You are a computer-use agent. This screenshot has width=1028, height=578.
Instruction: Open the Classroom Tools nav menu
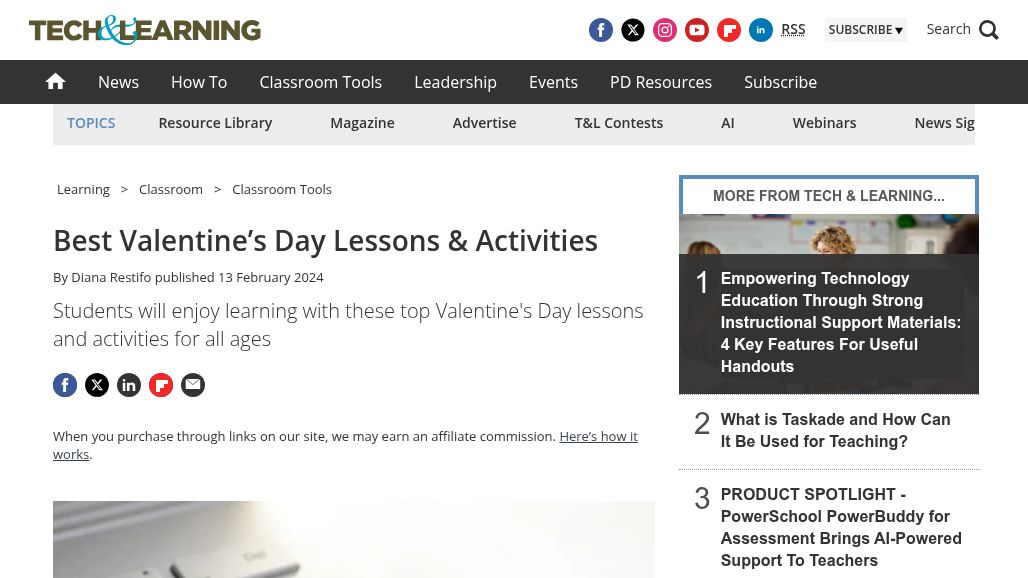(320, 82)
